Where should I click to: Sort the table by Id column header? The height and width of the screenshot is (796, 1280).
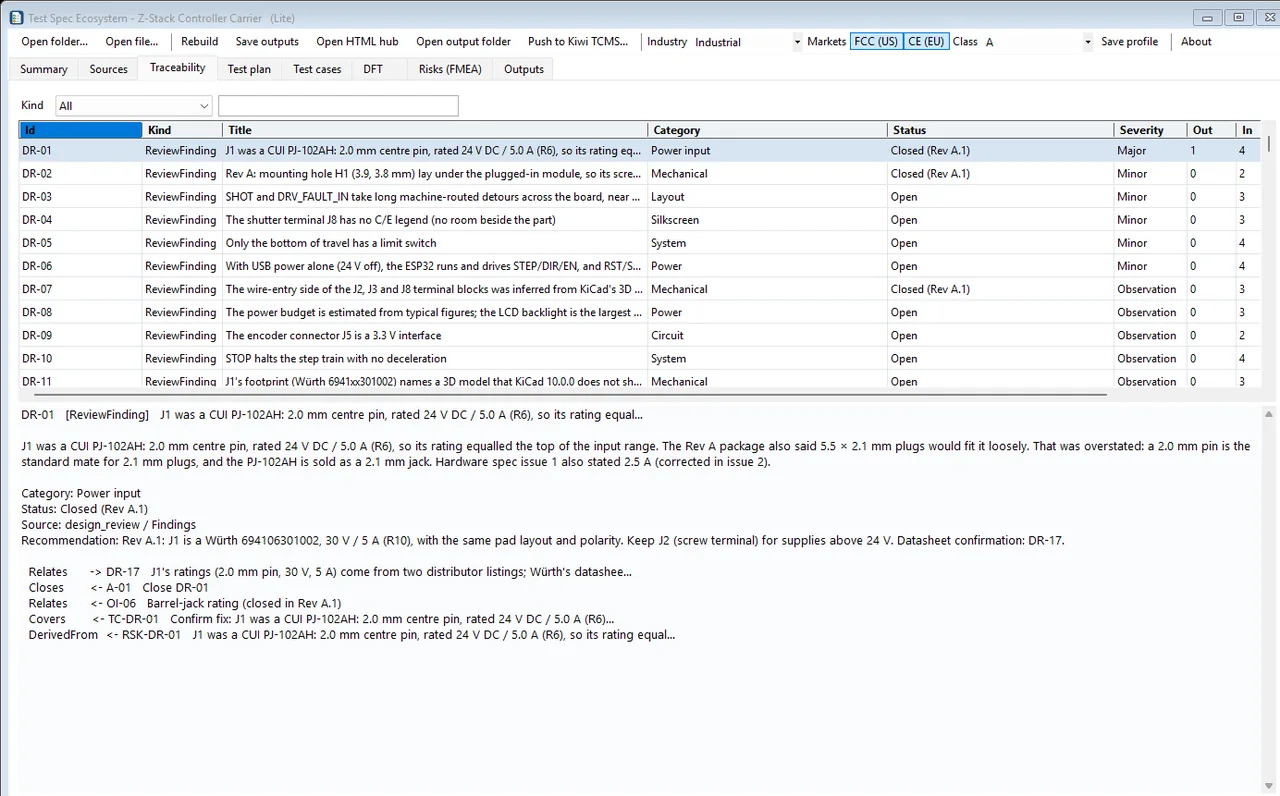pos(81,130)
